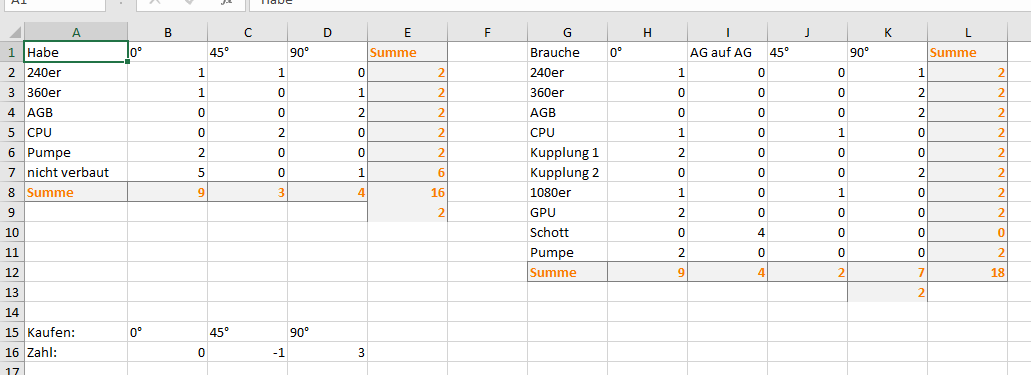Click the total cell showing 18
This screenshot has width=1031, height=375.
point(967,272)
